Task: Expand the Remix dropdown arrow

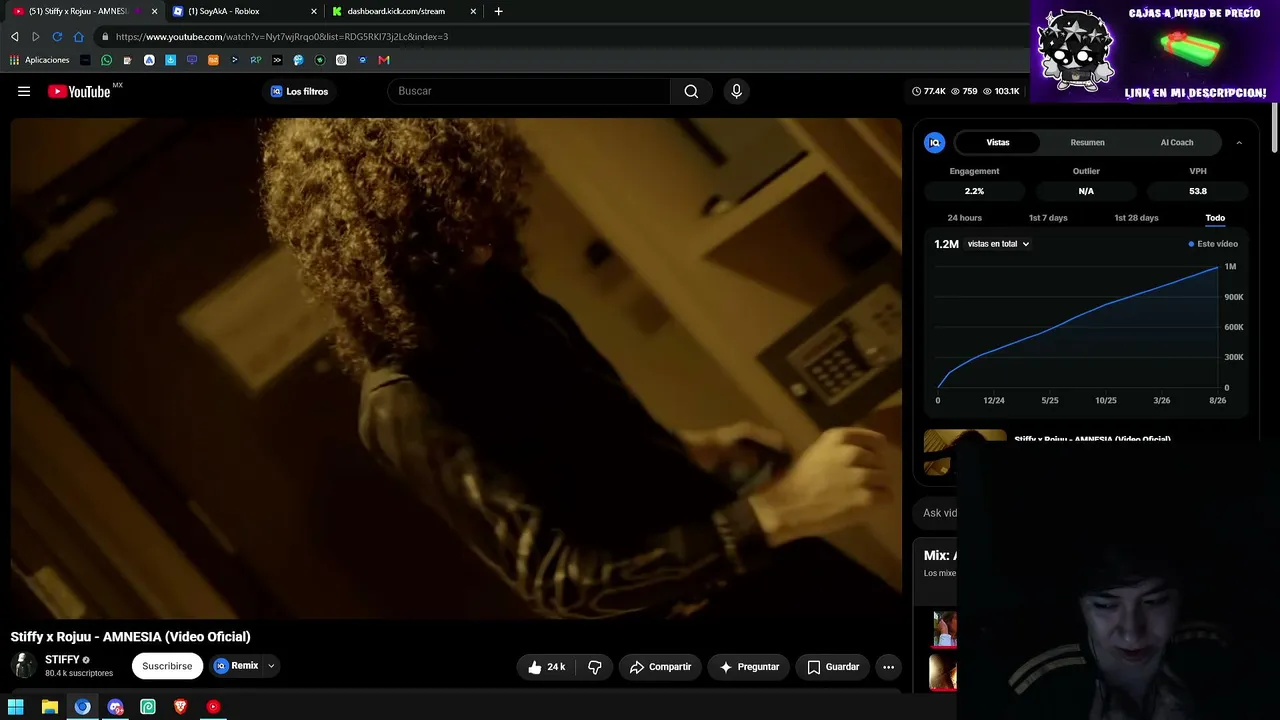Action: [x=271, y=666]
